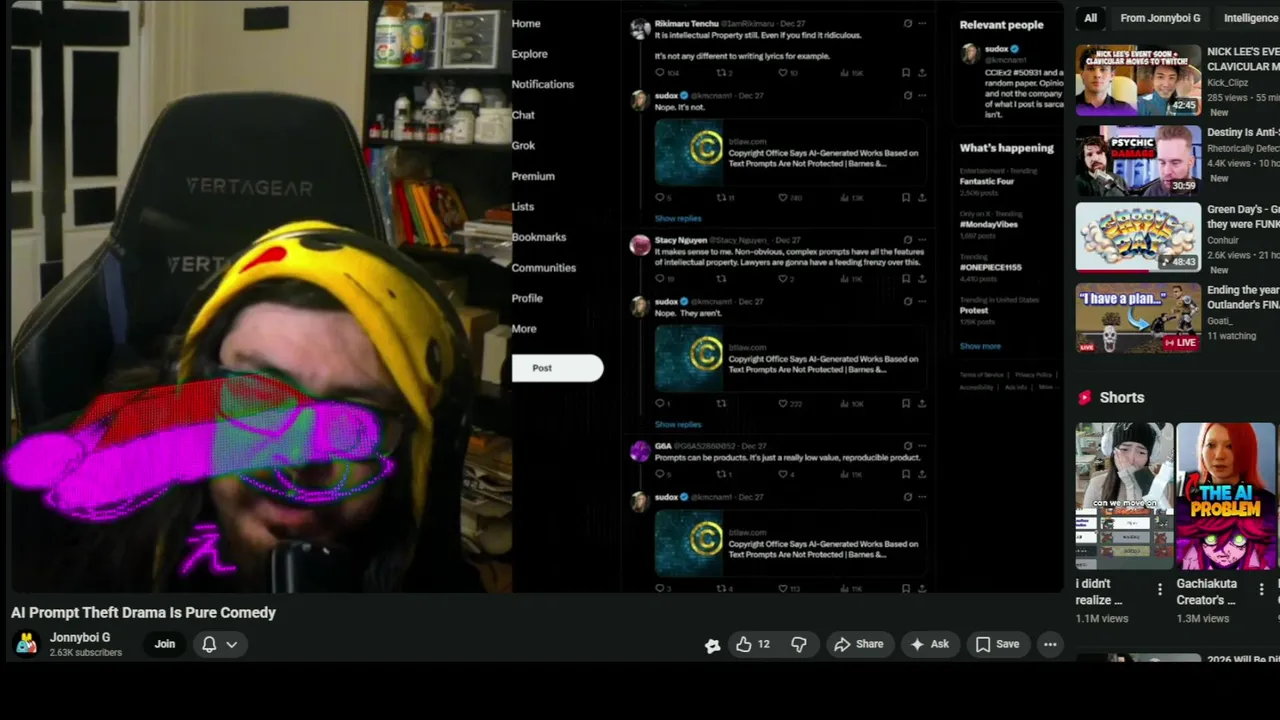Open the three-dot more actions menu
Viewport: 1280px width, 720px height.
[x=1050, y=645]
